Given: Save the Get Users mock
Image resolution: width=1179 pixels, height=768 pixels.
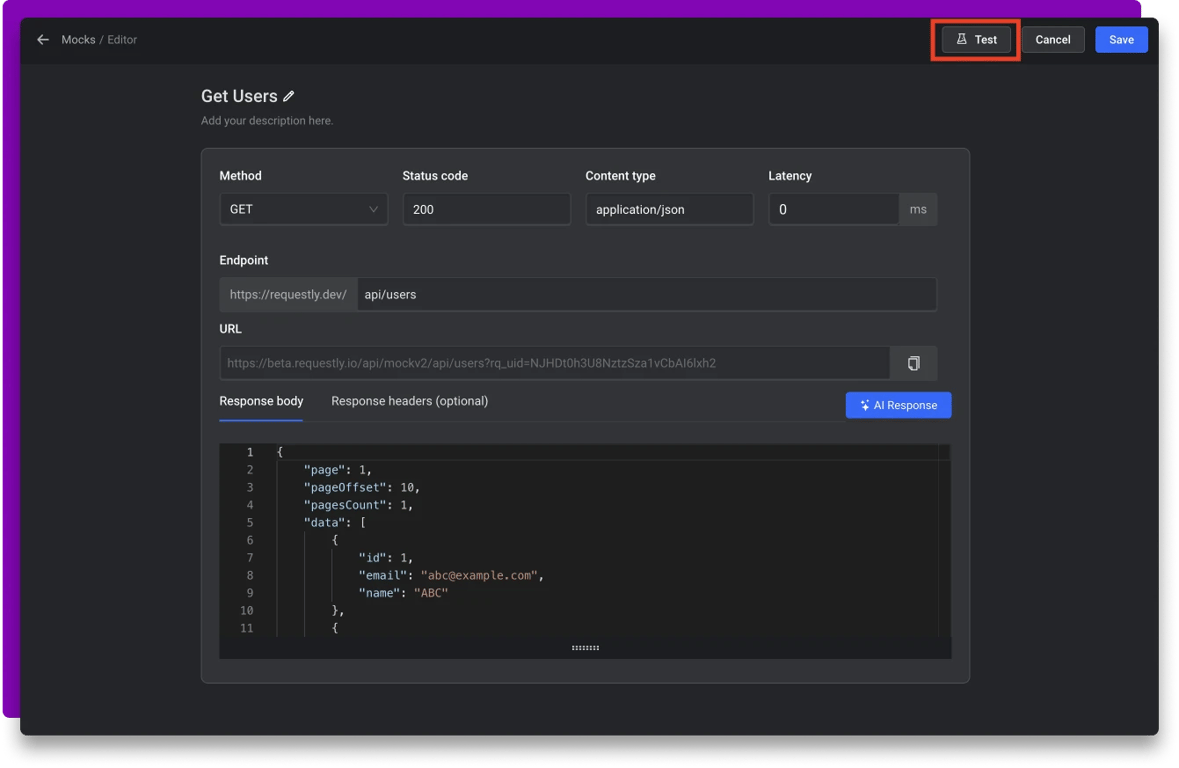Looking at the screenshot, I should [x=1121, y=39].
